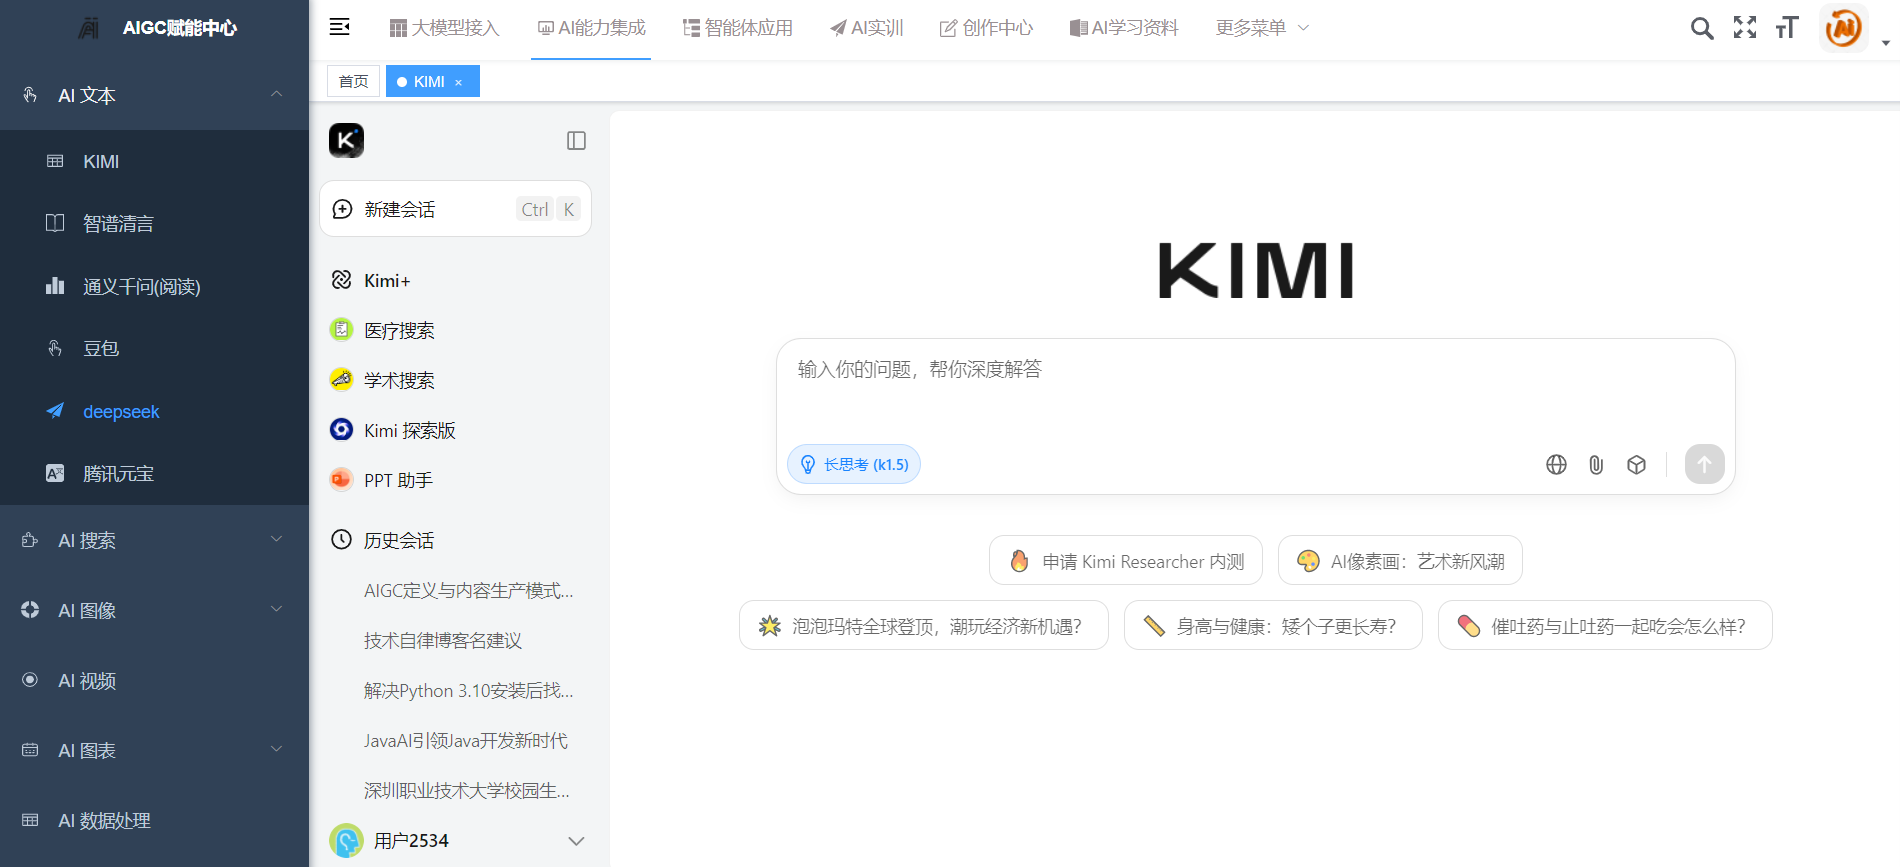Click the AI像素画：艺术新风潮 suggestion

point(1400,561)
